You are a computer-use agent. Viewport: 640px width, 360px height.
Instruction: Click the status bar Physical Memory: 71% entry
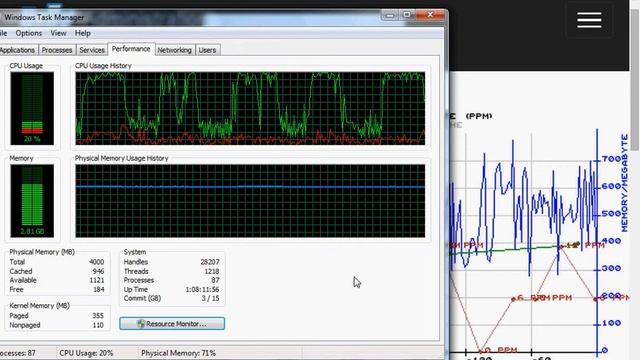click(x=178, y=353)
